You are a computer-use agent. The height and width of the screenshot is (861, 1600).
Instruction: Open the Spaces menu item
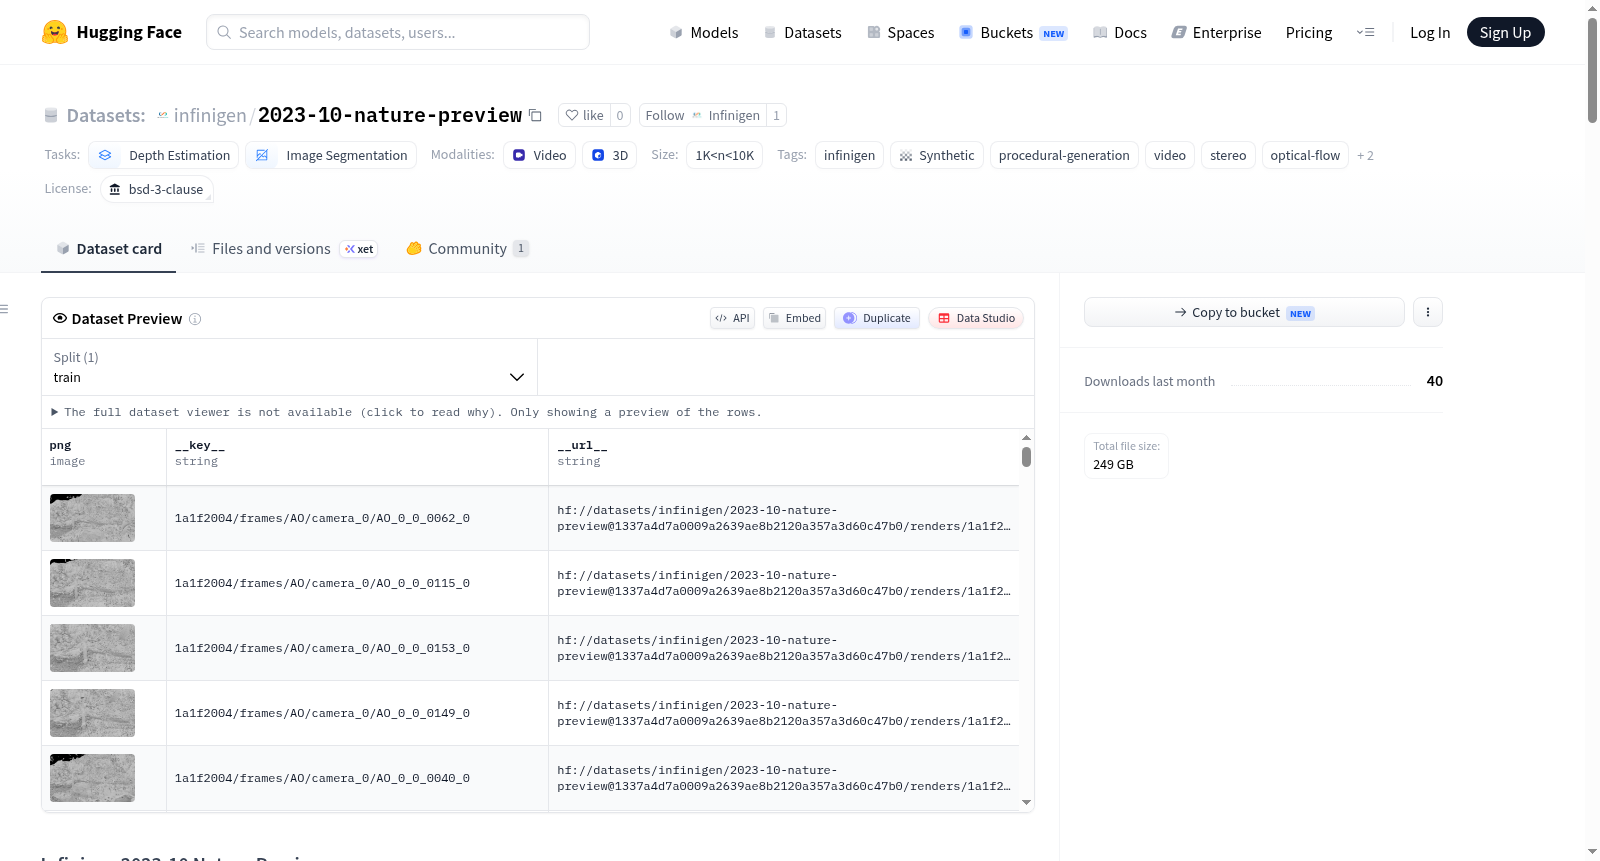(900, 32)
